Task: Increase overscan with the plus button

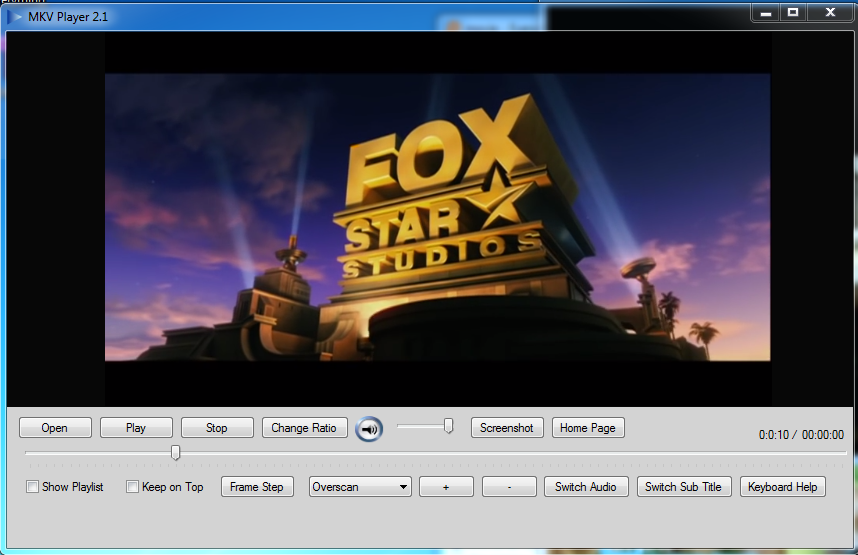Action: click(447, 487)
